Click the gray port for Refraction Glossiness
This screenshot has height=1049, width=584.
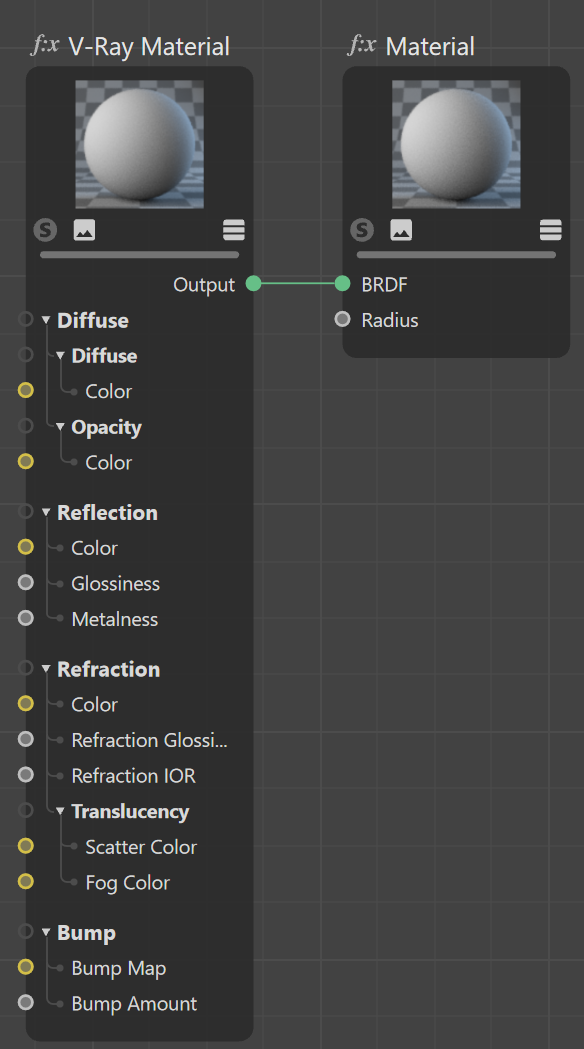click(x=25, y=739)
